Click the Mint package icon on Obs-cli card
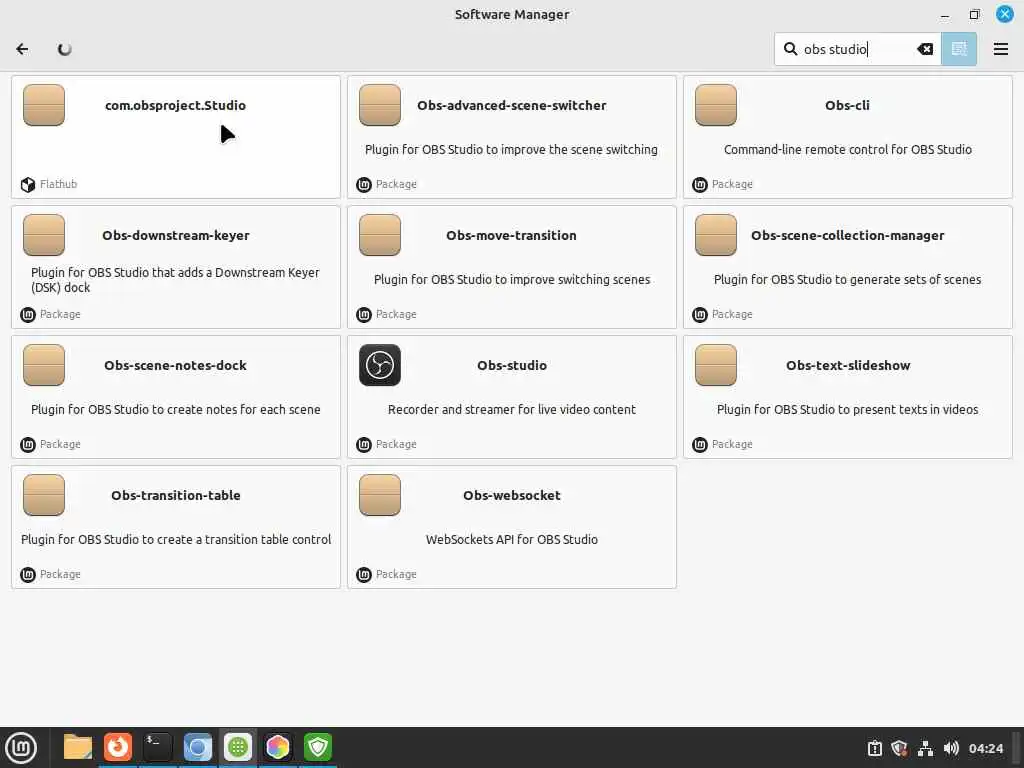This screenshot has width=1024, height=768. [x=699, y=185]
